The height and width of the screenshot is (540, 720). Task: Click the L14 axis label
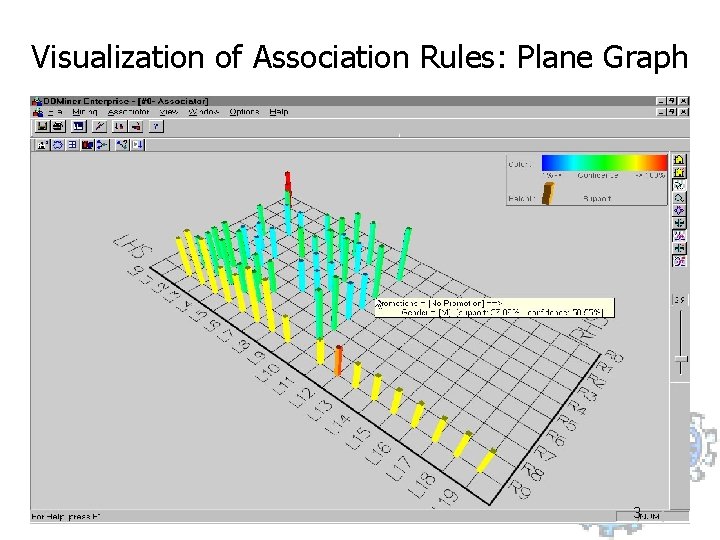(x=337, y=425)
